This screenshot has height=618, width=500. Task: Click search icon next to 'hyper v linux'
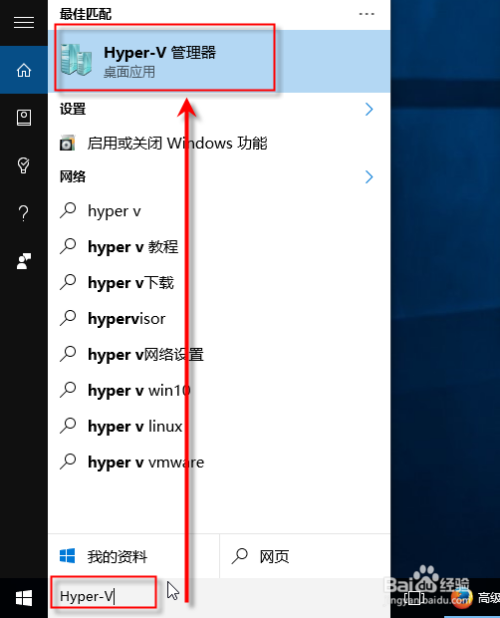tap(68, 426)
